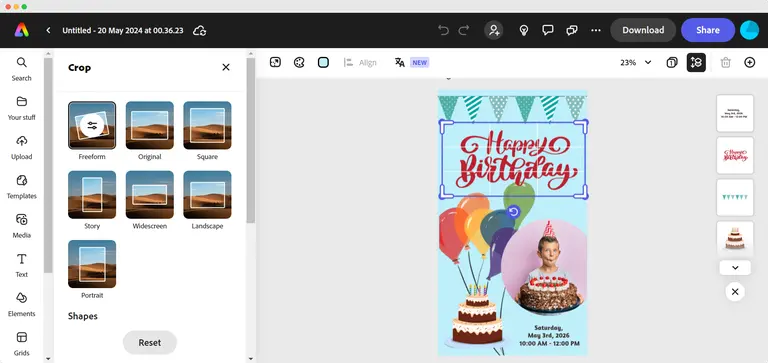Go back with the left chevron
Screen dimensions: 768x363
[x=48, y=30]
